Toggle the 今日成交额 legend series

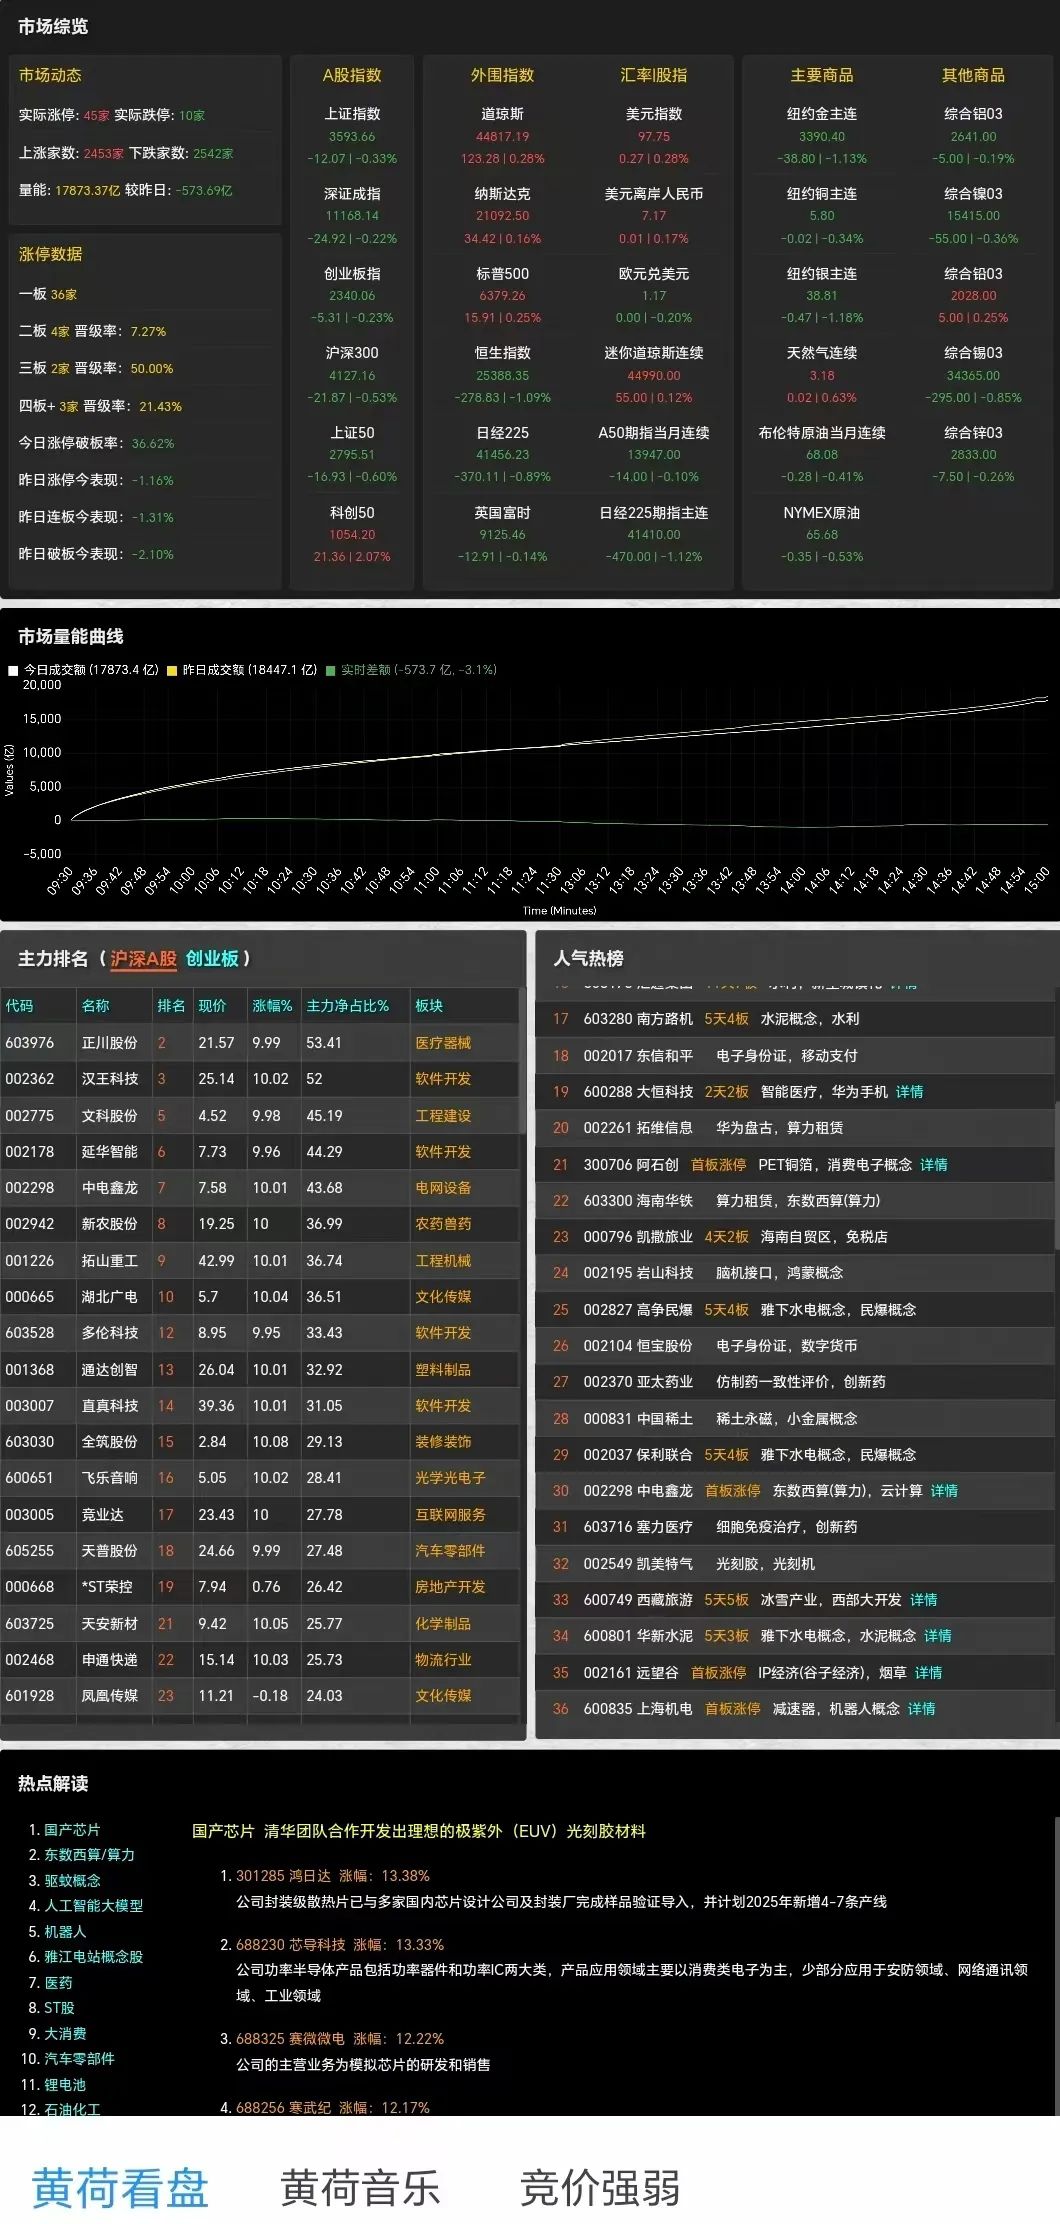[90, 670]
